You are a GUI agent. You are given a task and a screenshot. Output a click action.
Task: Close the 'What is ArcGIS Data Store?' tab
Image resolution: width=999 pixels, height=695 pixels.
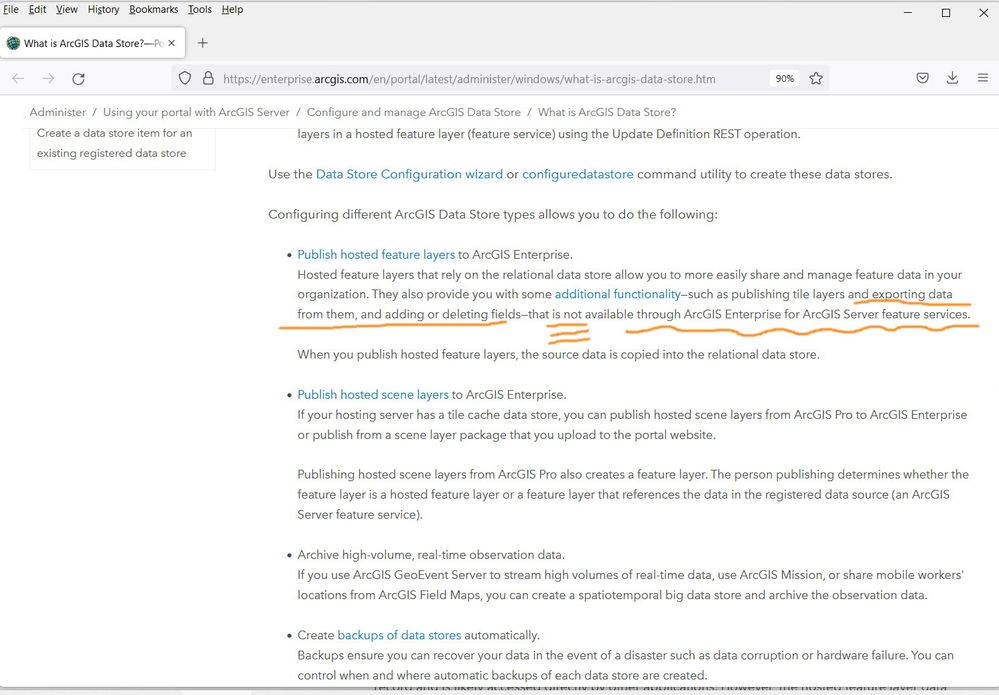[x=171, y=43]
